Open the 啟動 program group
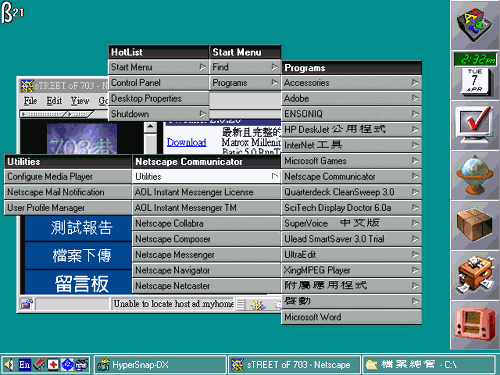The width and height of the screenshot is (500, 375). point(351,301)
